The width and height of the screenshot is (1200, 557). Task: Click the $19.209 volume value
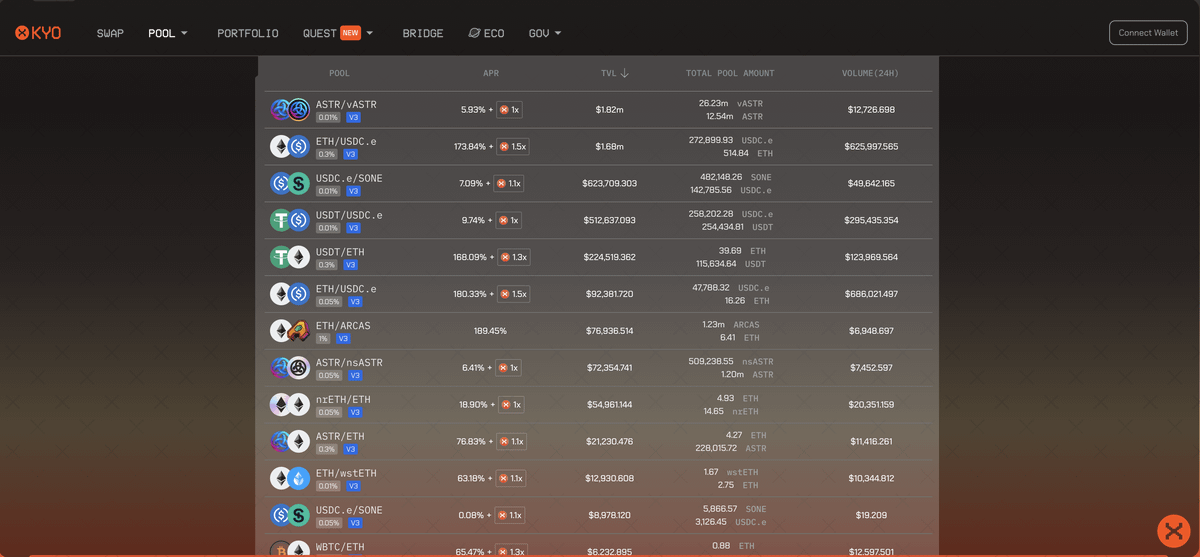871,515
